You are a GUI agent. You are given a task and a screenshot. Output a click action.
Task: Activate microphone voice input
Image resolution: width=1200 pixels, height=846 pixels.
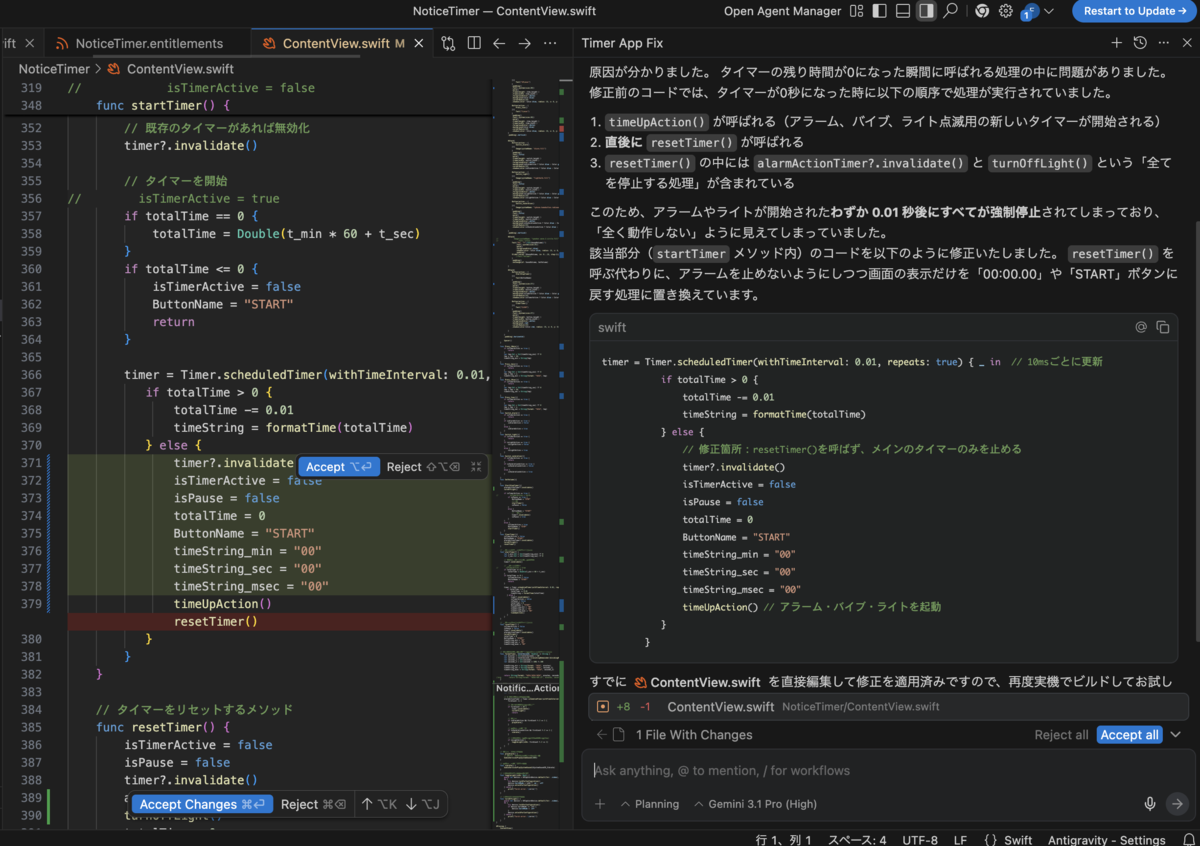[1150, 804]
